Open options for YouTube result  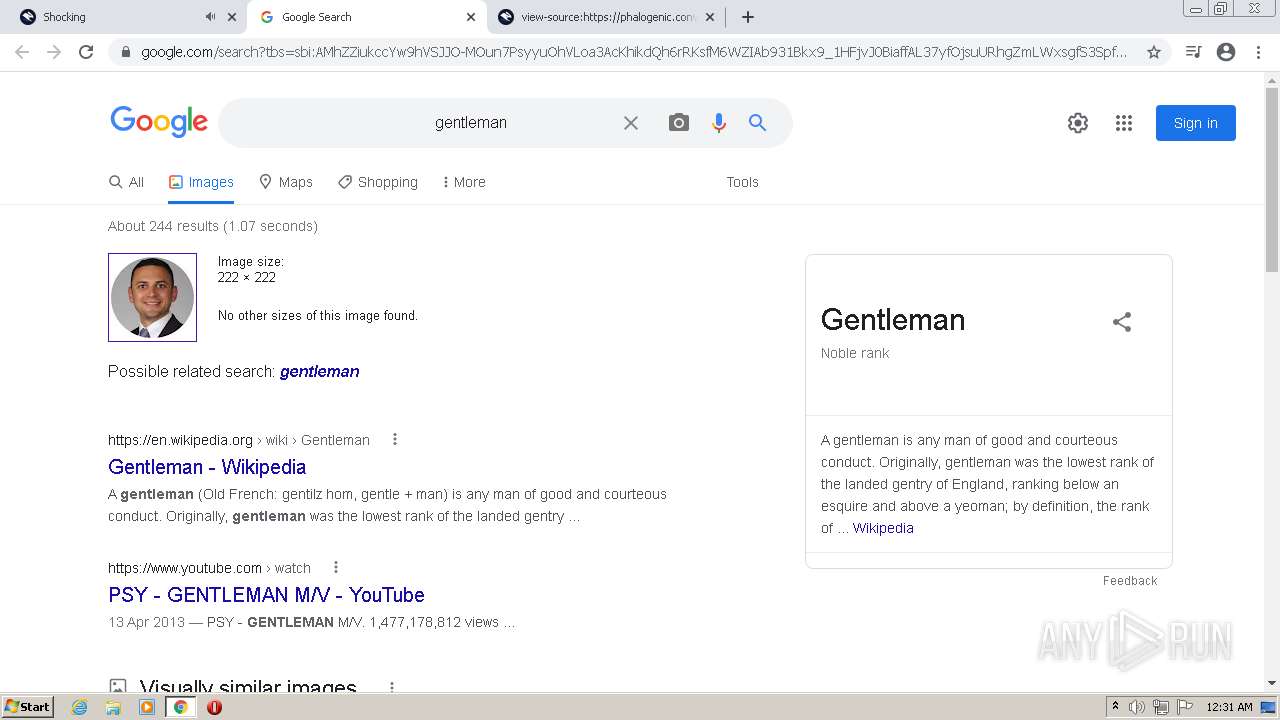pos(336,567)
